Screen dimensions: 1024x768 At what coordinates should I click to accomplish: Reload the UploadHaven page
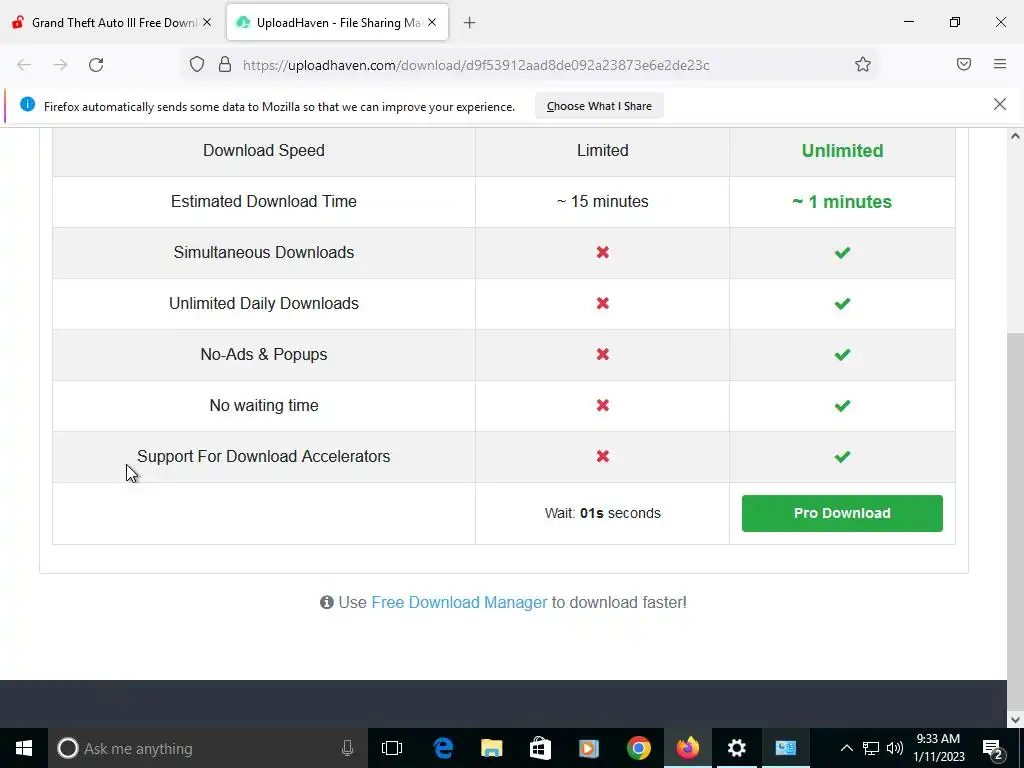click(x=96, y=65)
